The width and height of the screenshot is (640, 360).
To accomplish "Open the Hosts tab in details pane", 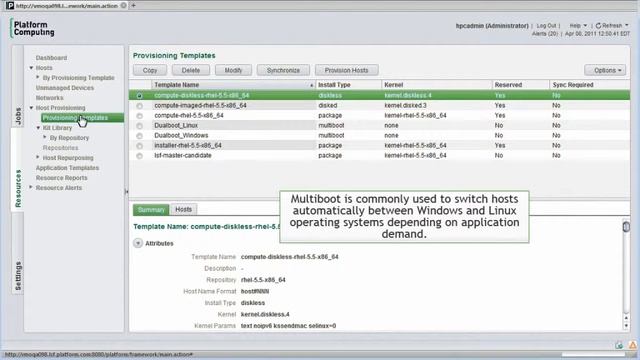I will 183,209.
